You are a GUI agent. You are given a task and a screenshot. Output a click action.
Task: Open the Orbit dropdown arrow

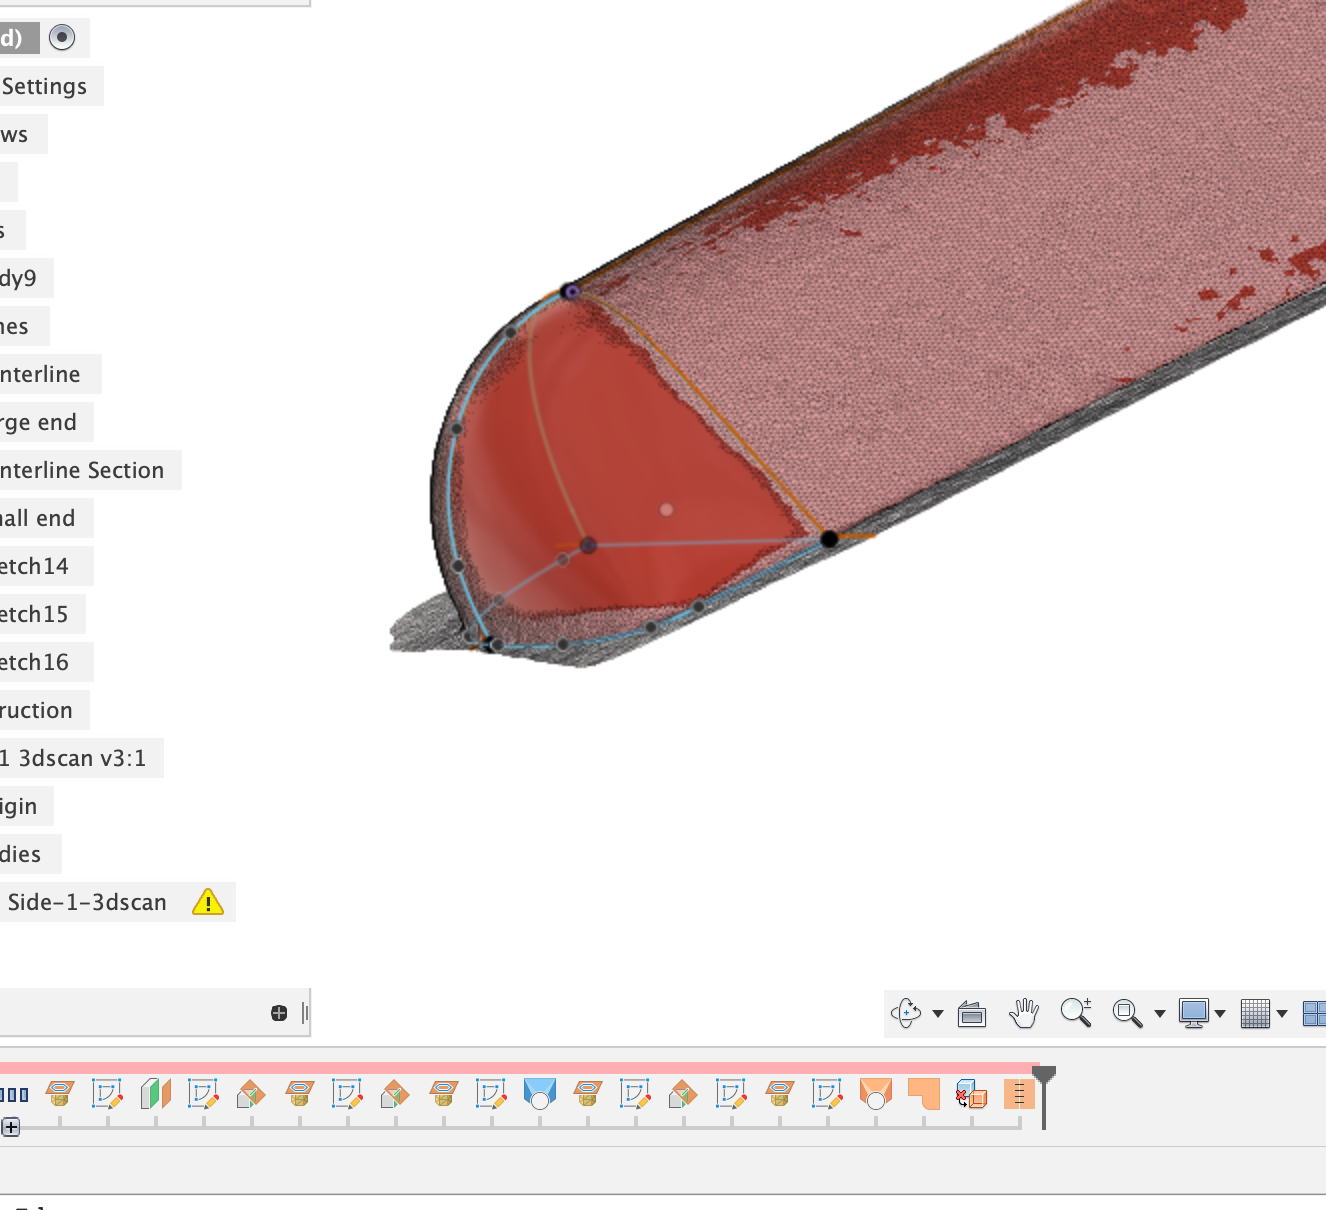click(x=936, y=1013)
